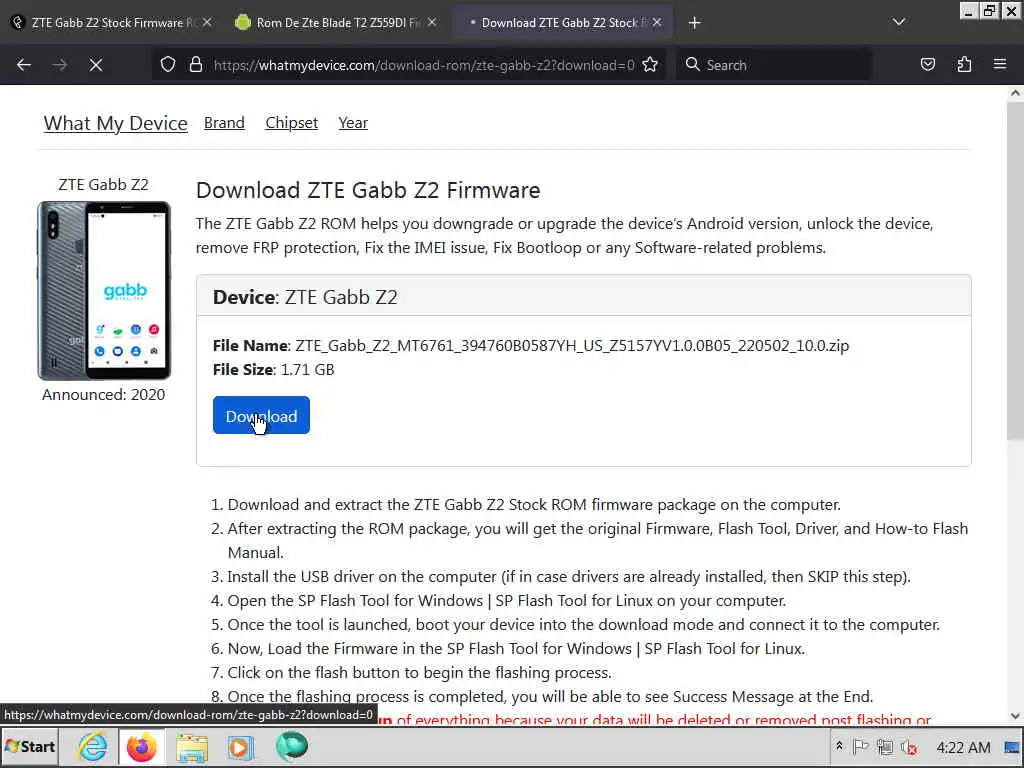Open the Year navigation link
The width and height of the screenshot is (1024, 768).
click(x=353, y=123)
